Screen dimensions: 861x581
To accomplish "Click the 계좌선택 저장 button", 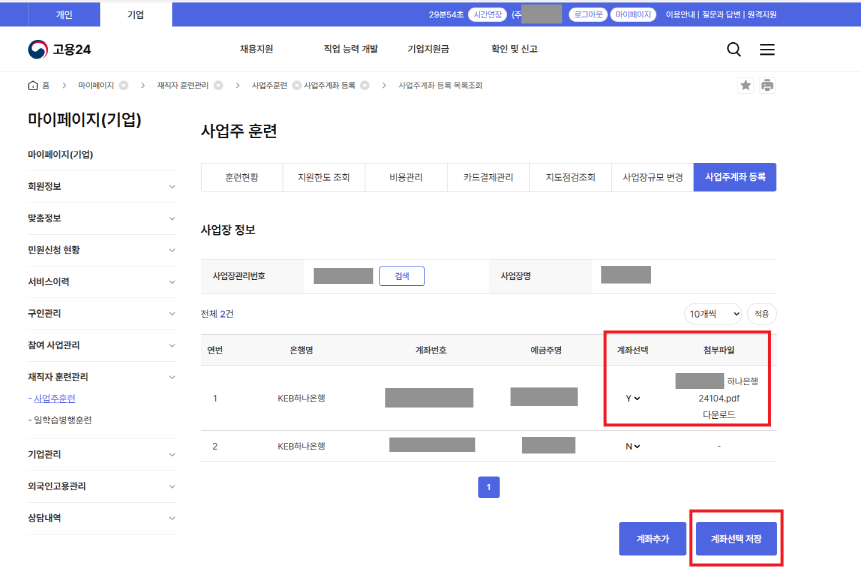I will tap(735, 539).
